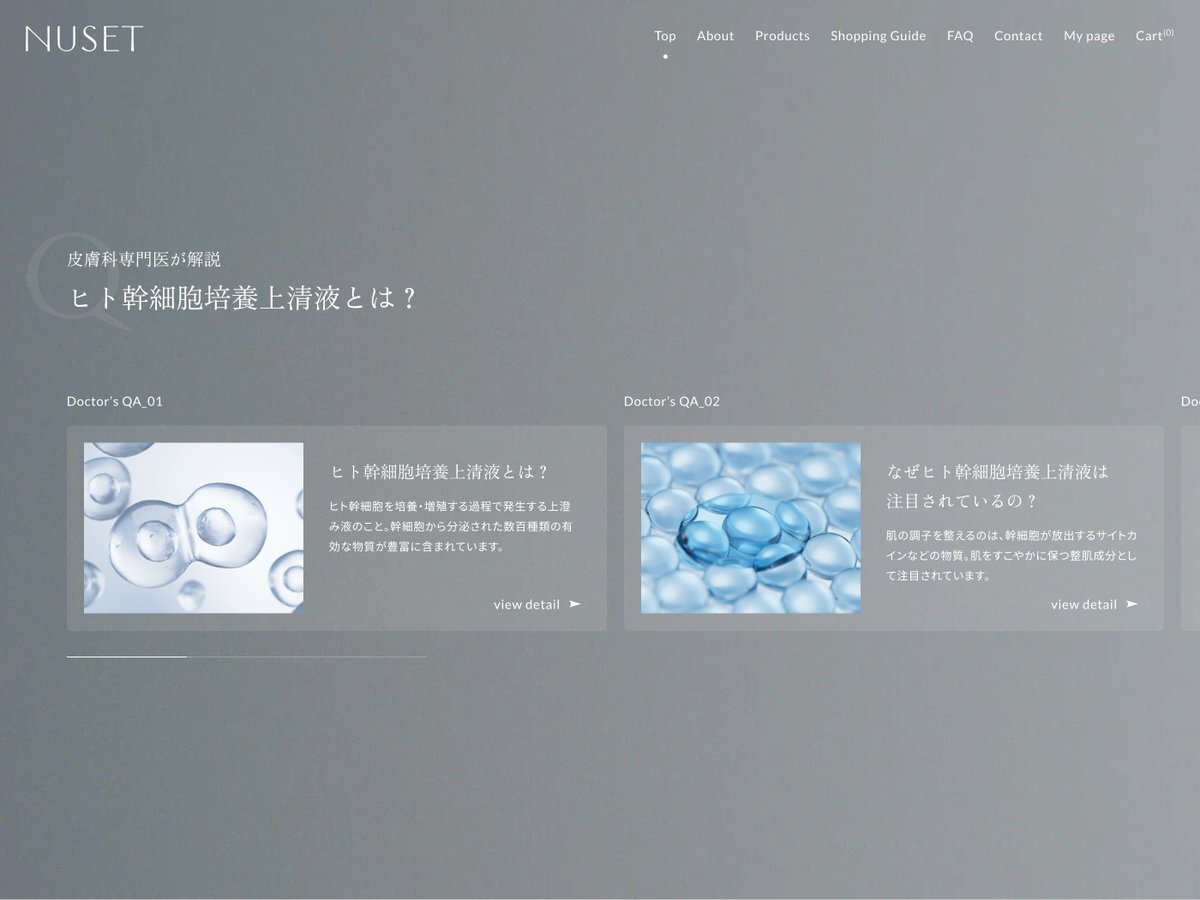Click arrow icon beside QA_01 view detail
Viewport: 1200px width, 900px height.
coord(575,604)
